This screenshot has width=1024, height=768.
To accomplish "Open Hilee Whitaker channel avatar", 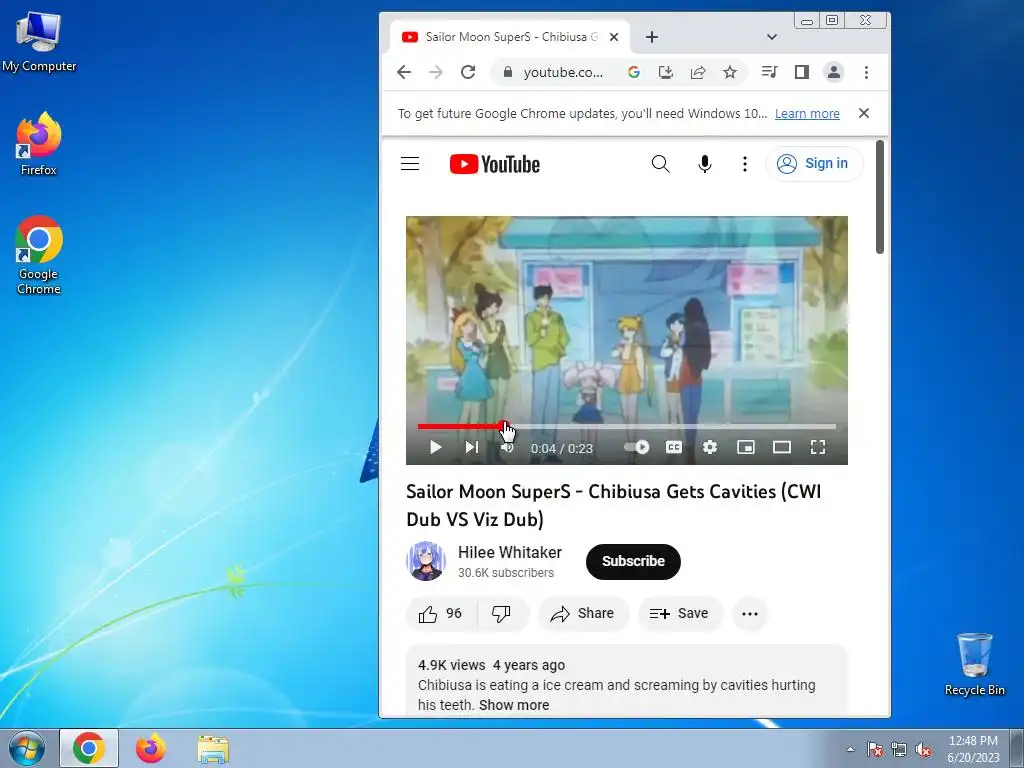I will point(426,561).
